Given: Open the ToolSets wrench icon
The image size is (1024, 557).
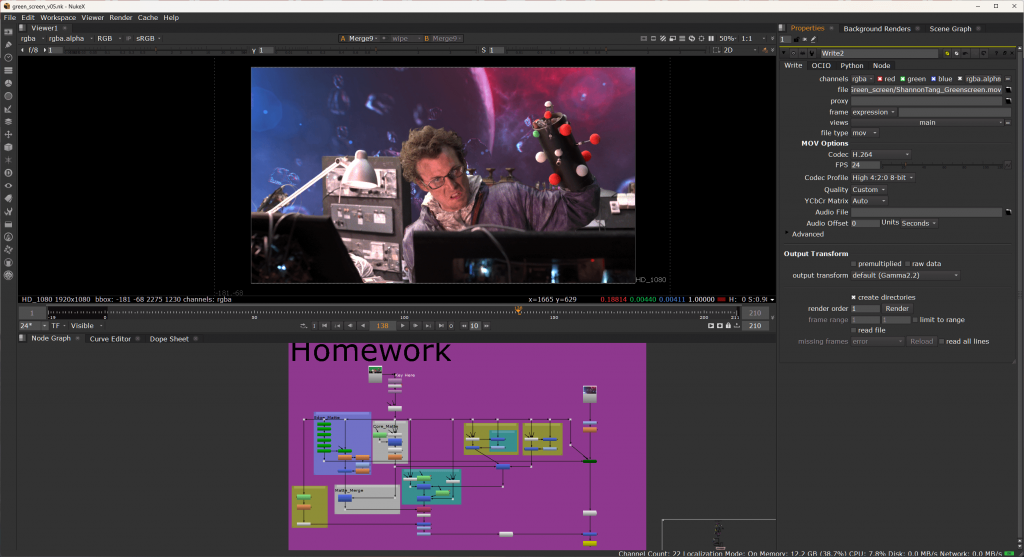Looking at the screenshot, I should [x=8, y=212].
